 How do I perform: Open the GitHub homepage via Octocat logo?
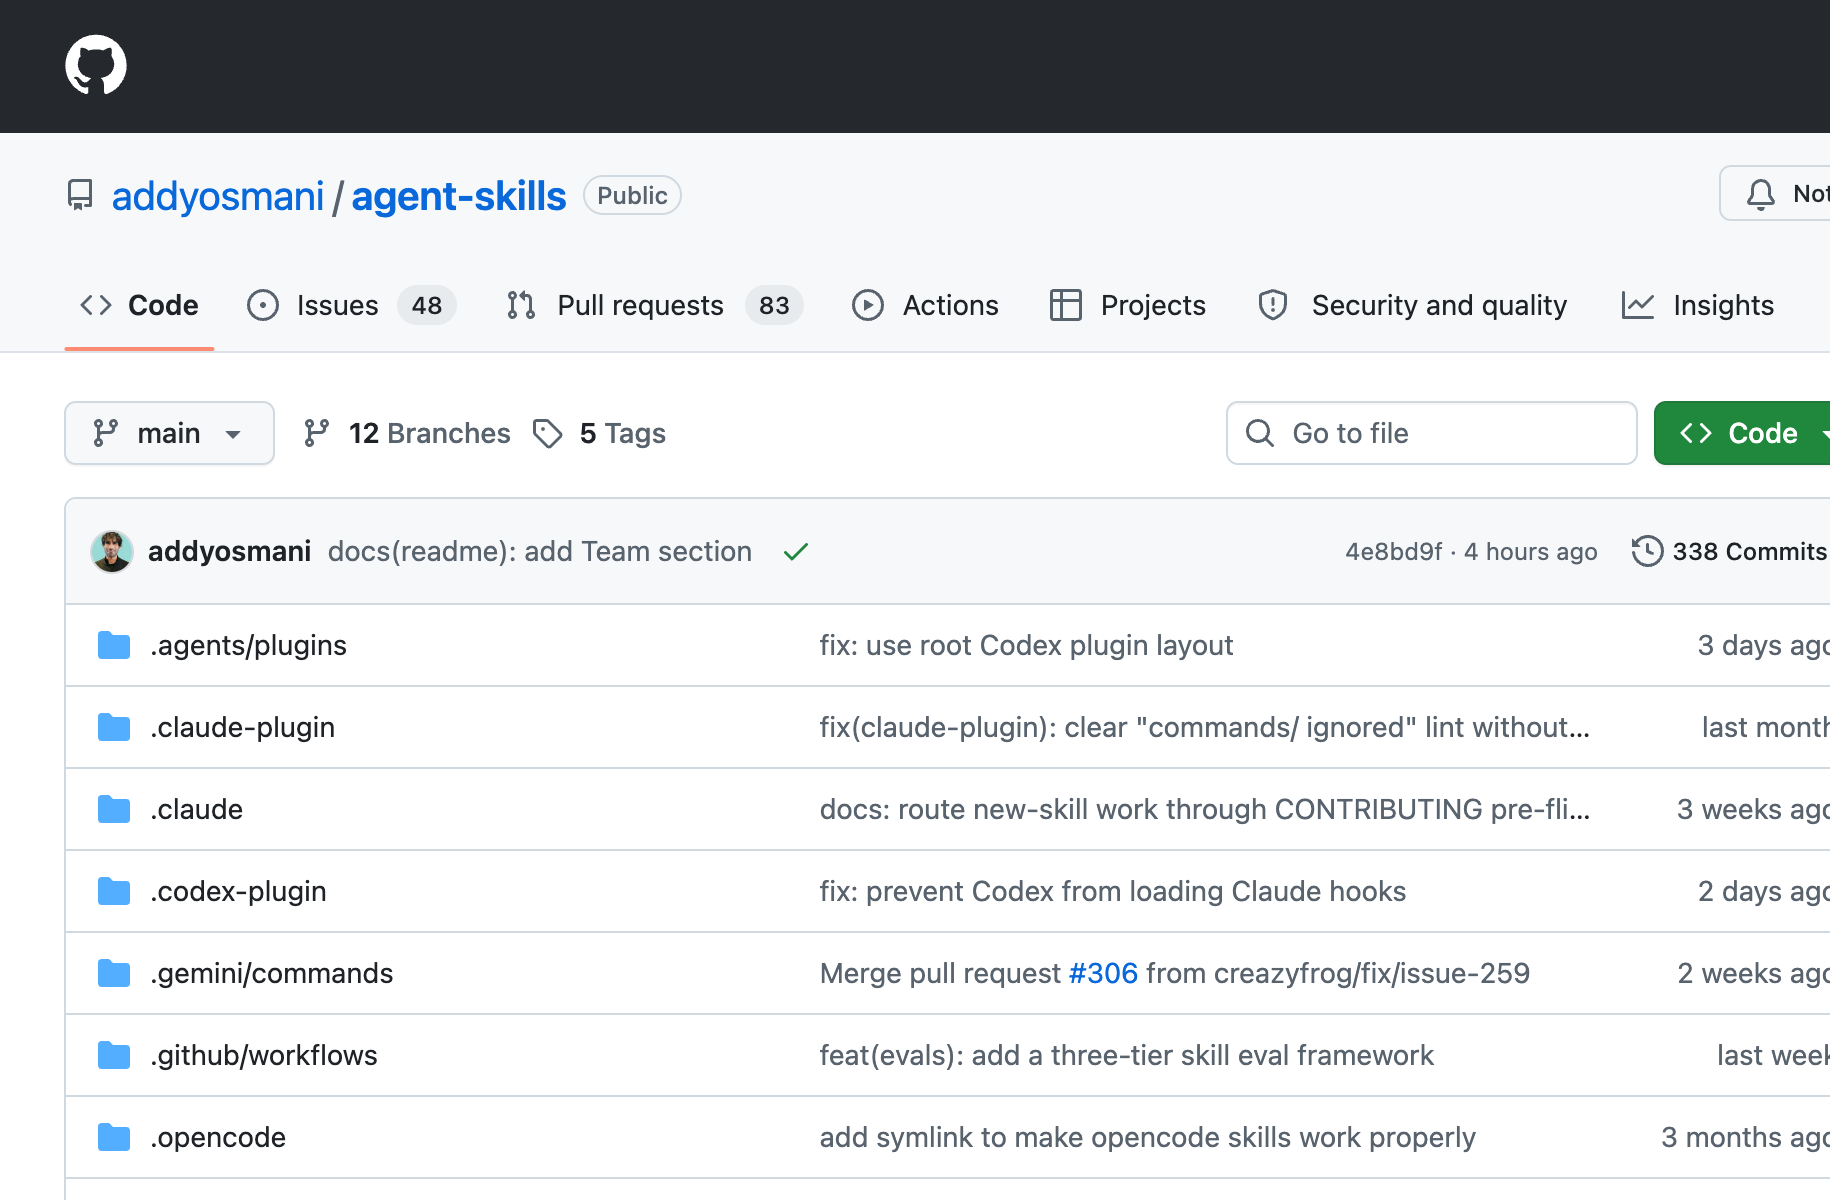[x=96, y=66]
